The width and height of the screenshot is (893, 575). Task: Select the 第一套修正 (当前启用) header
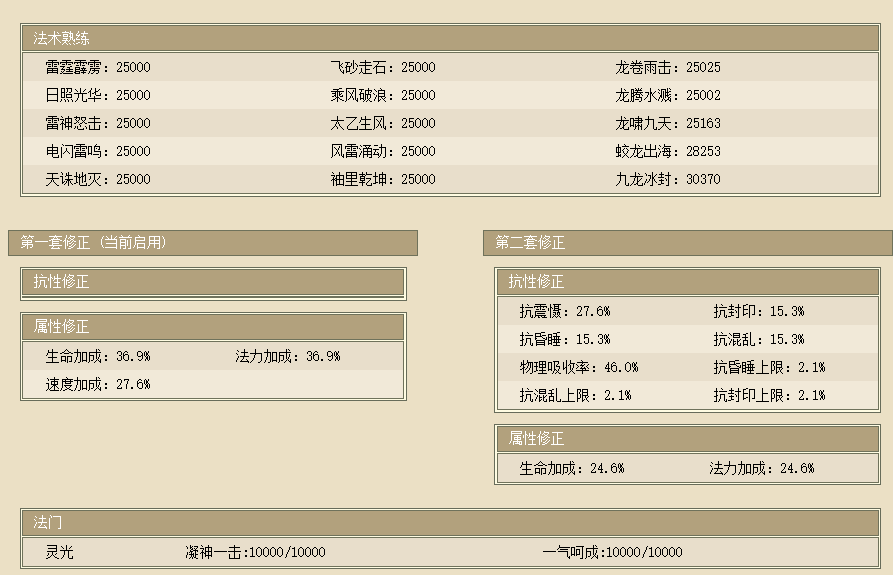(93, 243)
